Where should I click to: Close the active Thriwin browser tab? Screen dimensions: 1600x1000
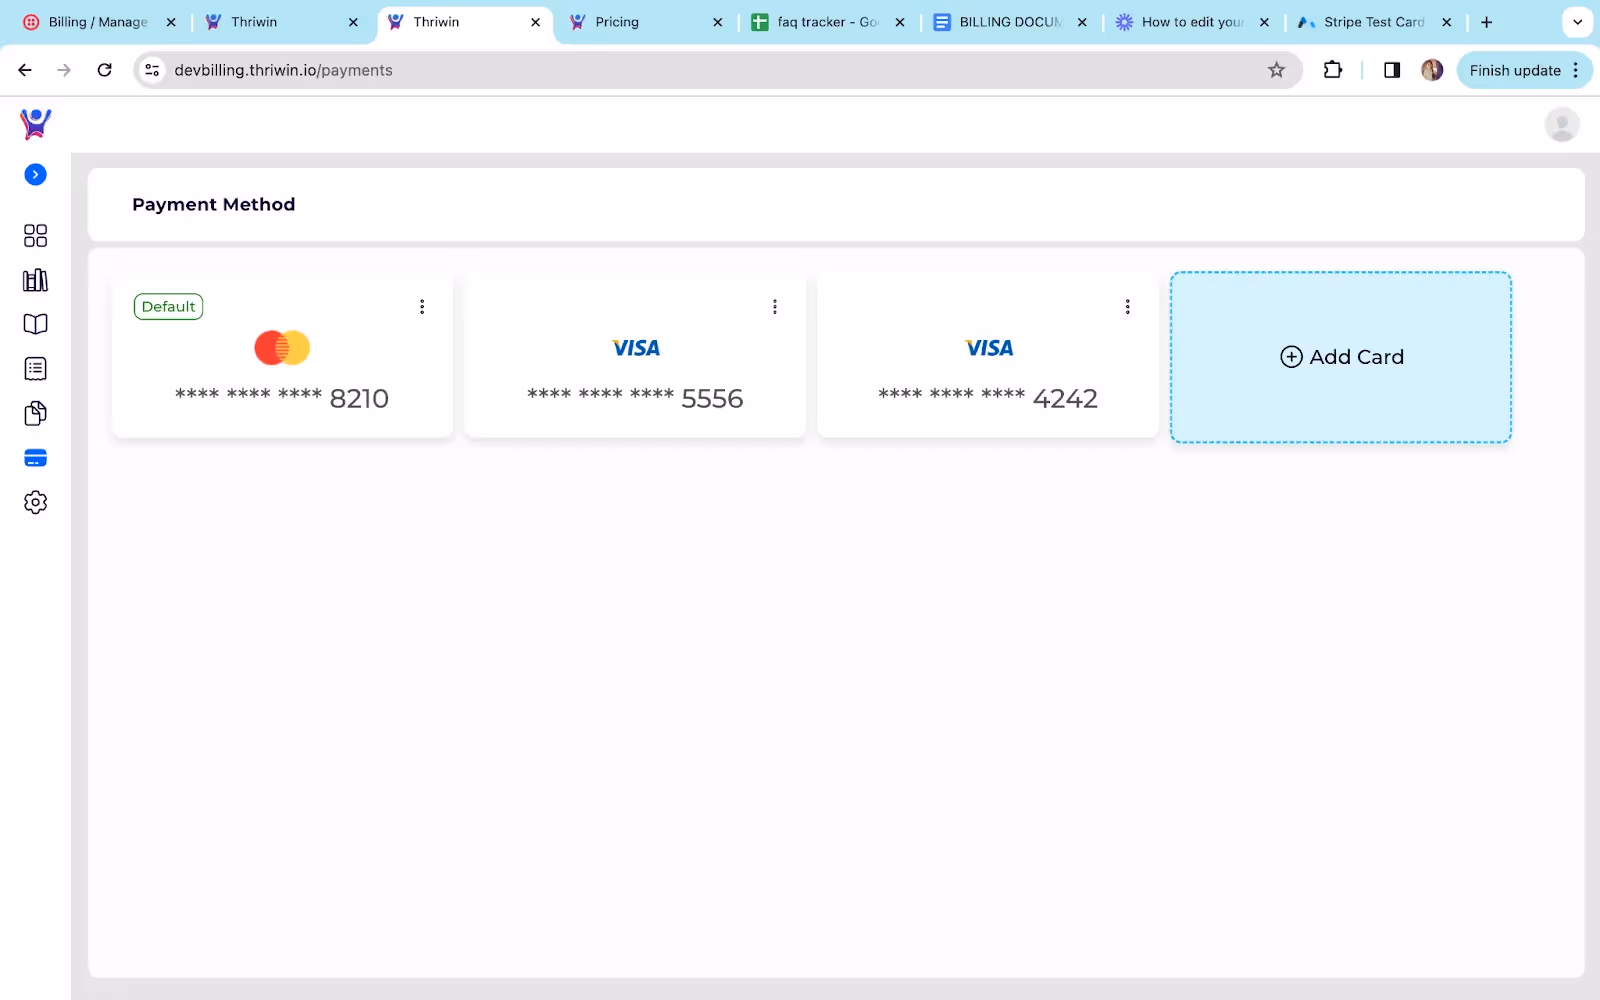click(535, 22)
